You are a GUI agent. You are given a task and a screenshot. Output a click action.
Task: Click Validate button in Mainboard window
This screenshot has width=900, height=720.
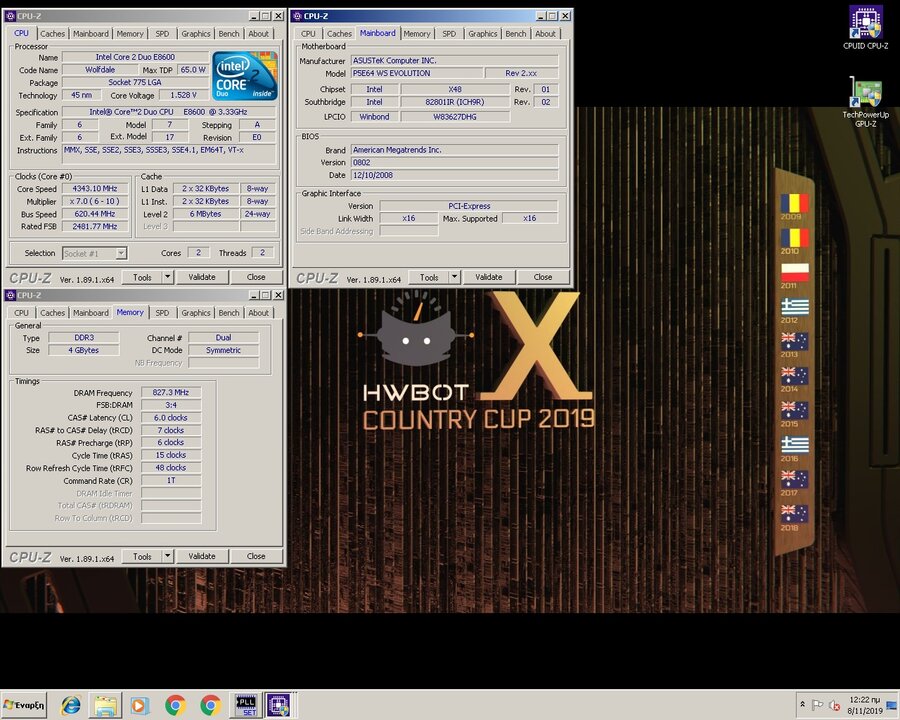pos(488,277)
